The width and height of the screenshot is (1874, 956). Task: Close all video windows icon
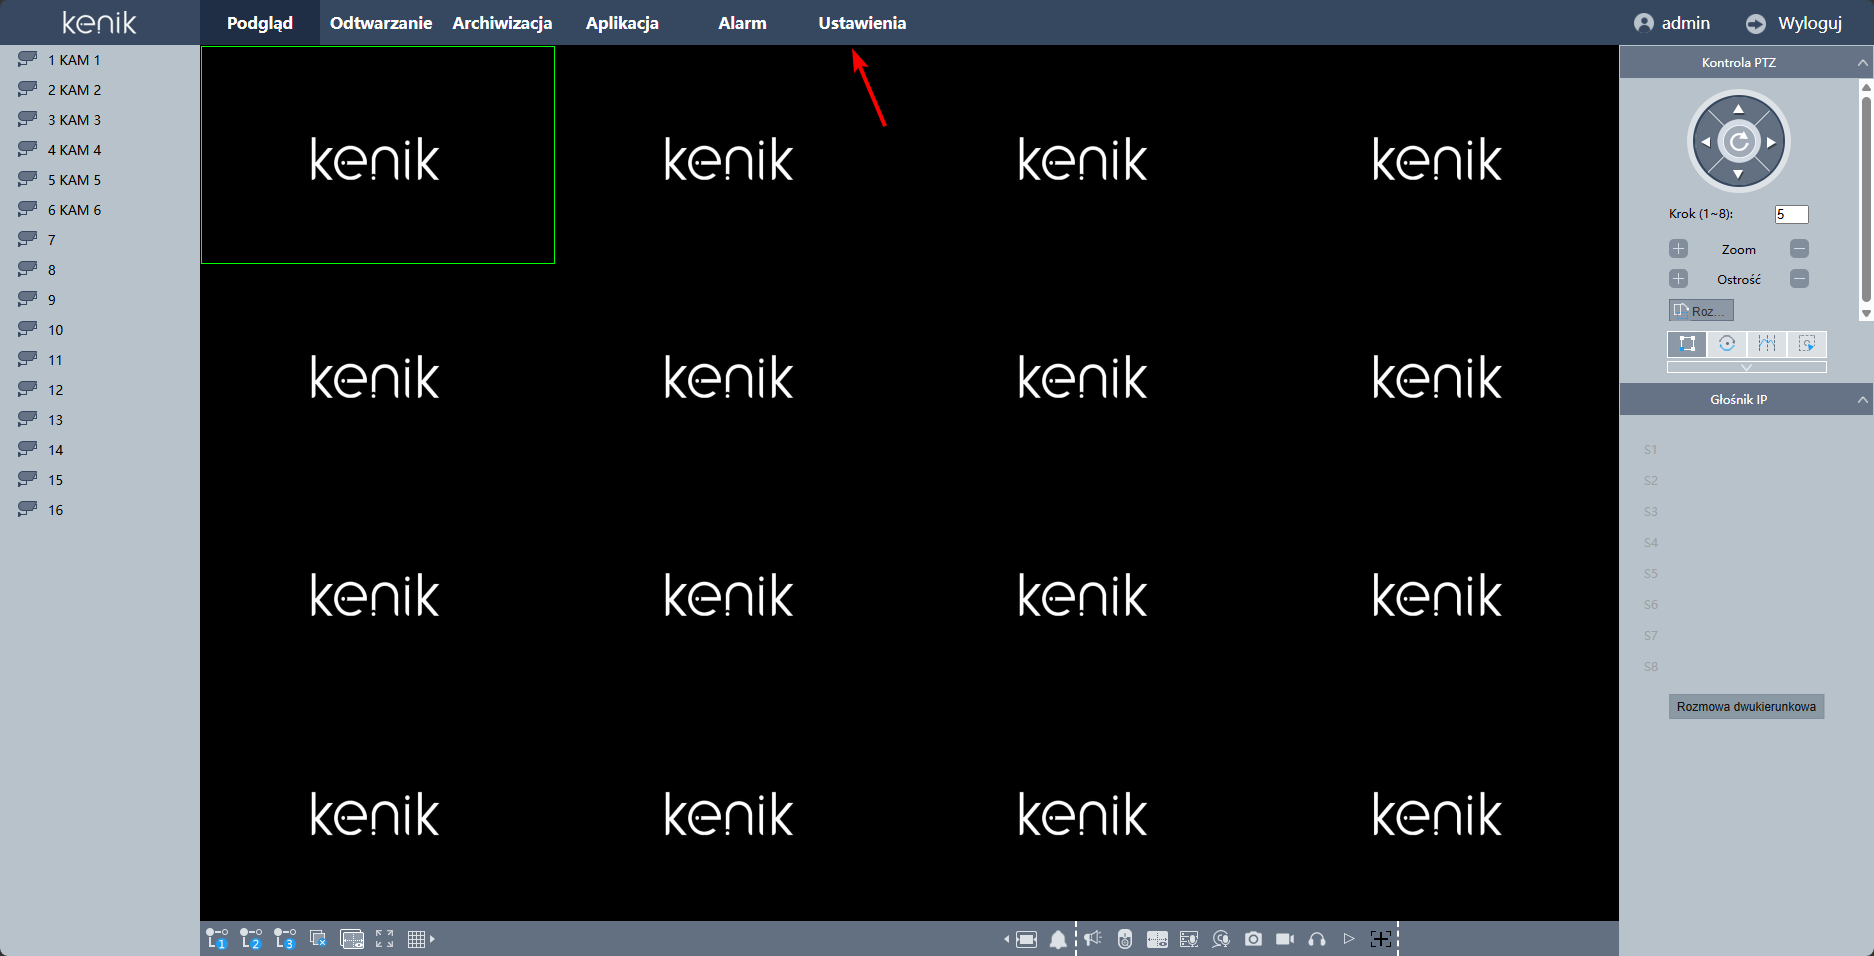tap(318, 939)
